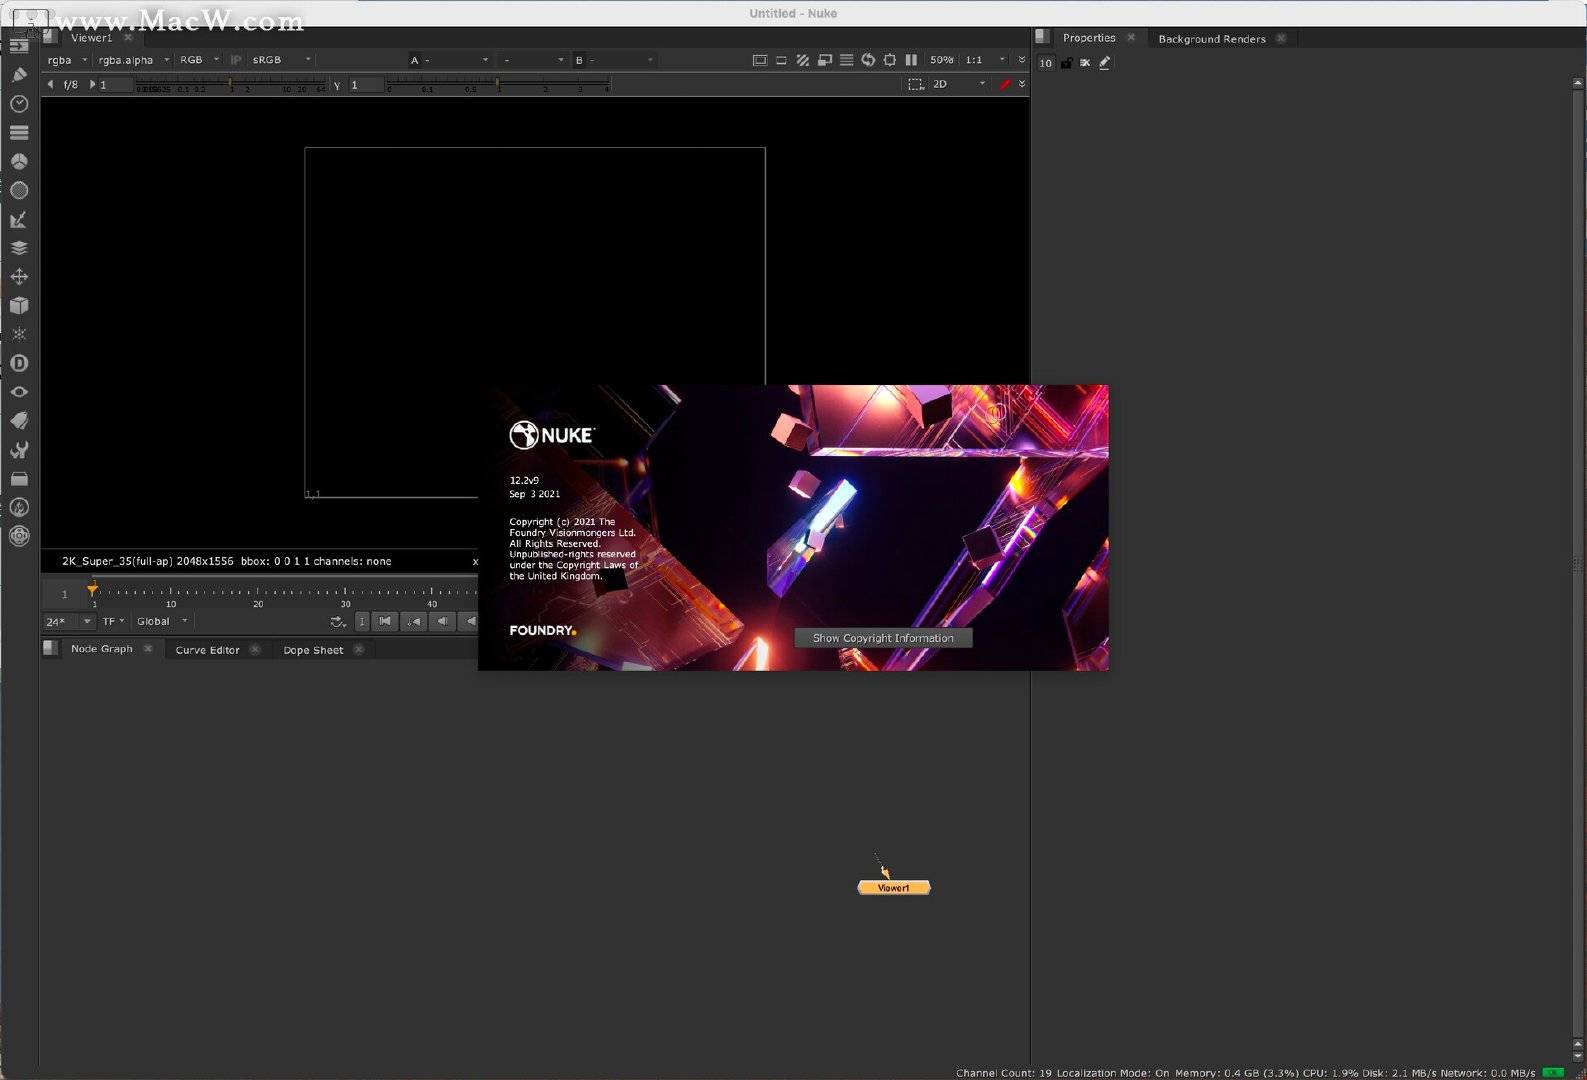This screenshot has width=1587, height=1080.
Task: Open the Filter nodes circle menu
Action: [19, 190]
